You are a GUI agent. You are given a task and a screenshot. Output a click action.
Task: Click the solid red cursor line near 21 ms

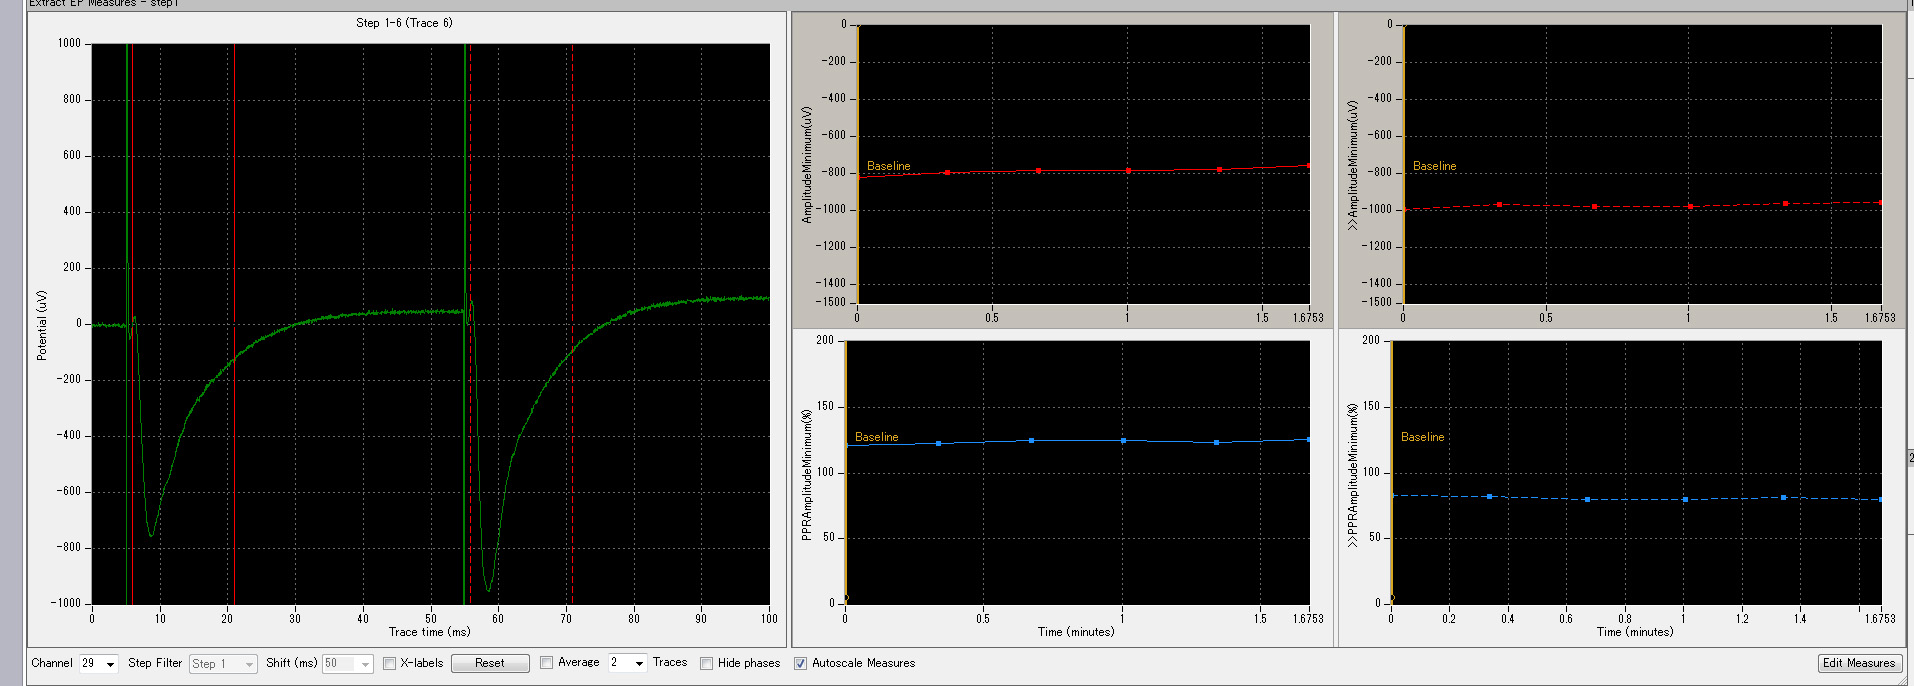[234, 200]
